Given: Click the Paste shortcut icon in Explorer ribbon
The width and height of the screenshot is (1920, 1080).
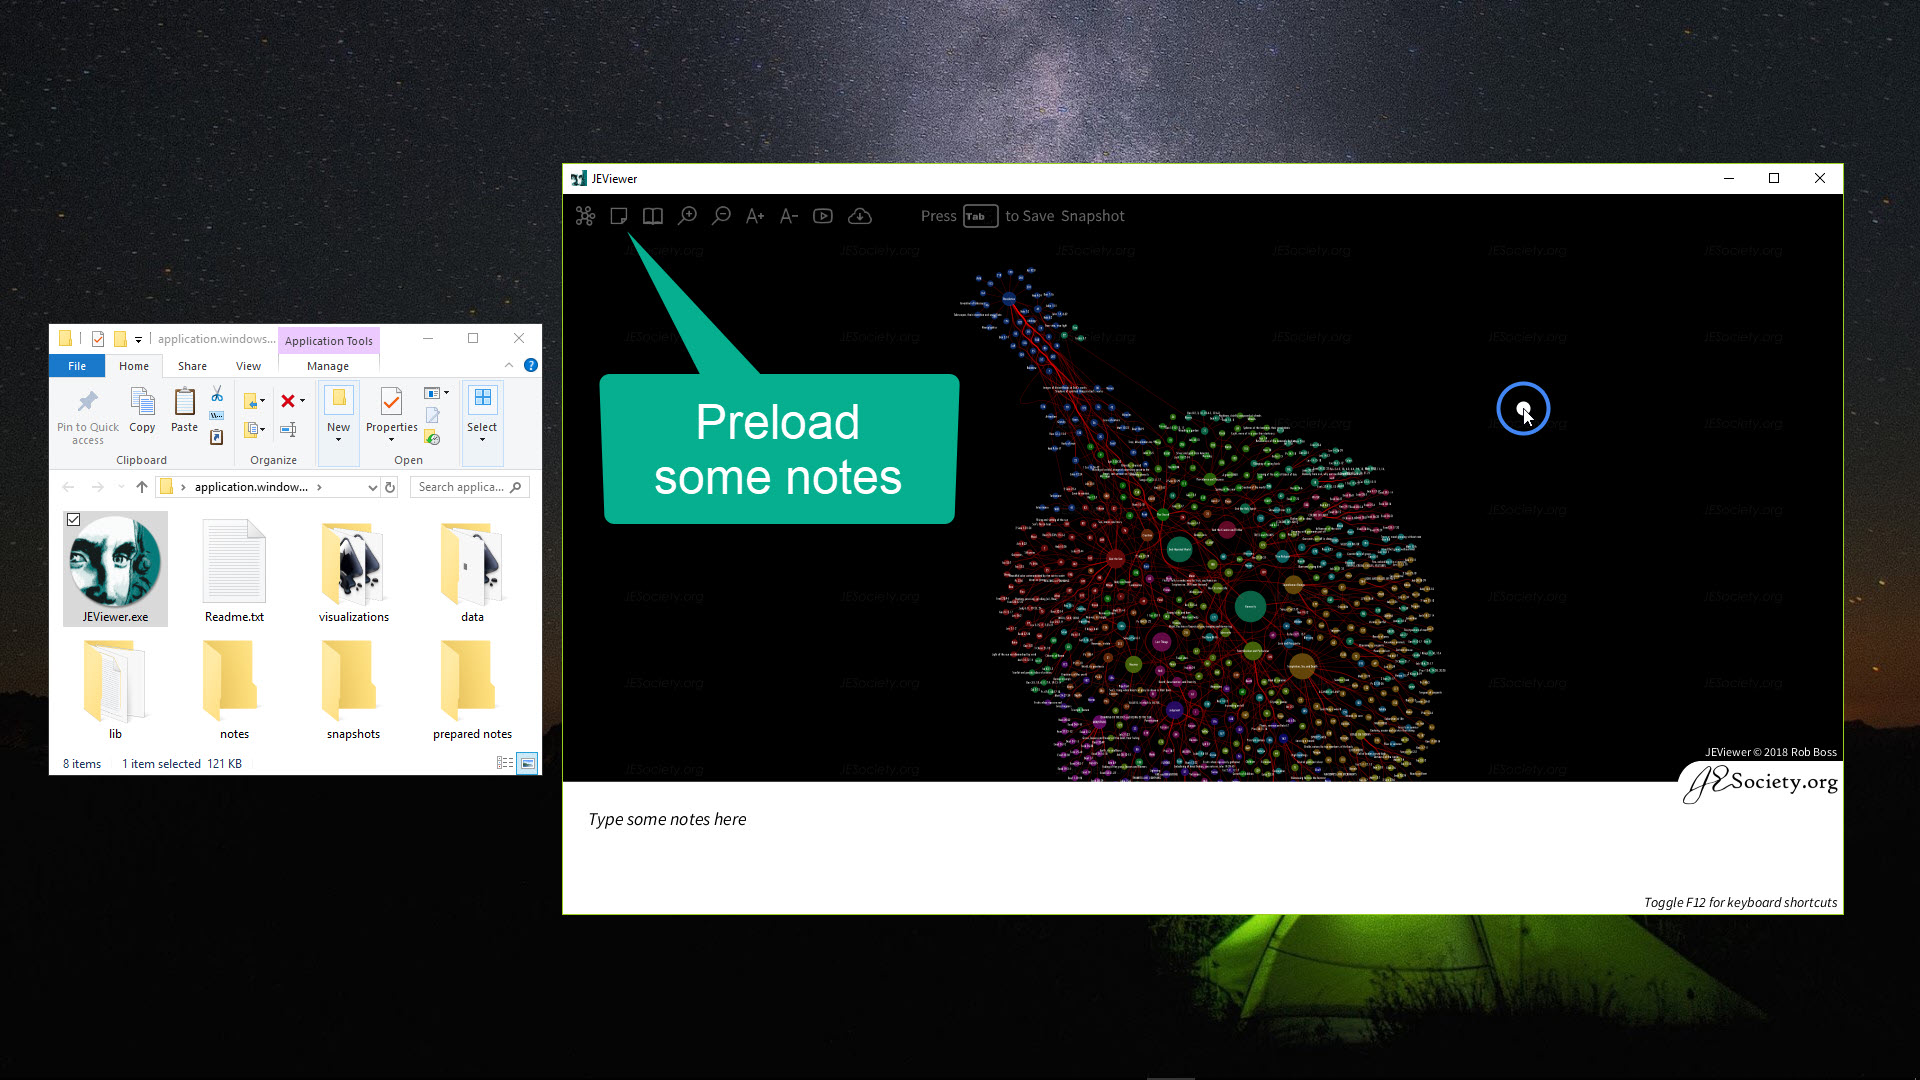Looking at the screenshot, I should click(217, 436).
